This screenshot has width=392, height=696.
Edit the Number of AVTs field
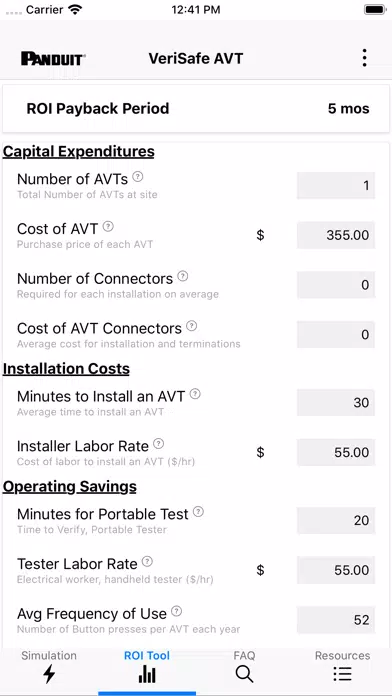[336, 186]
